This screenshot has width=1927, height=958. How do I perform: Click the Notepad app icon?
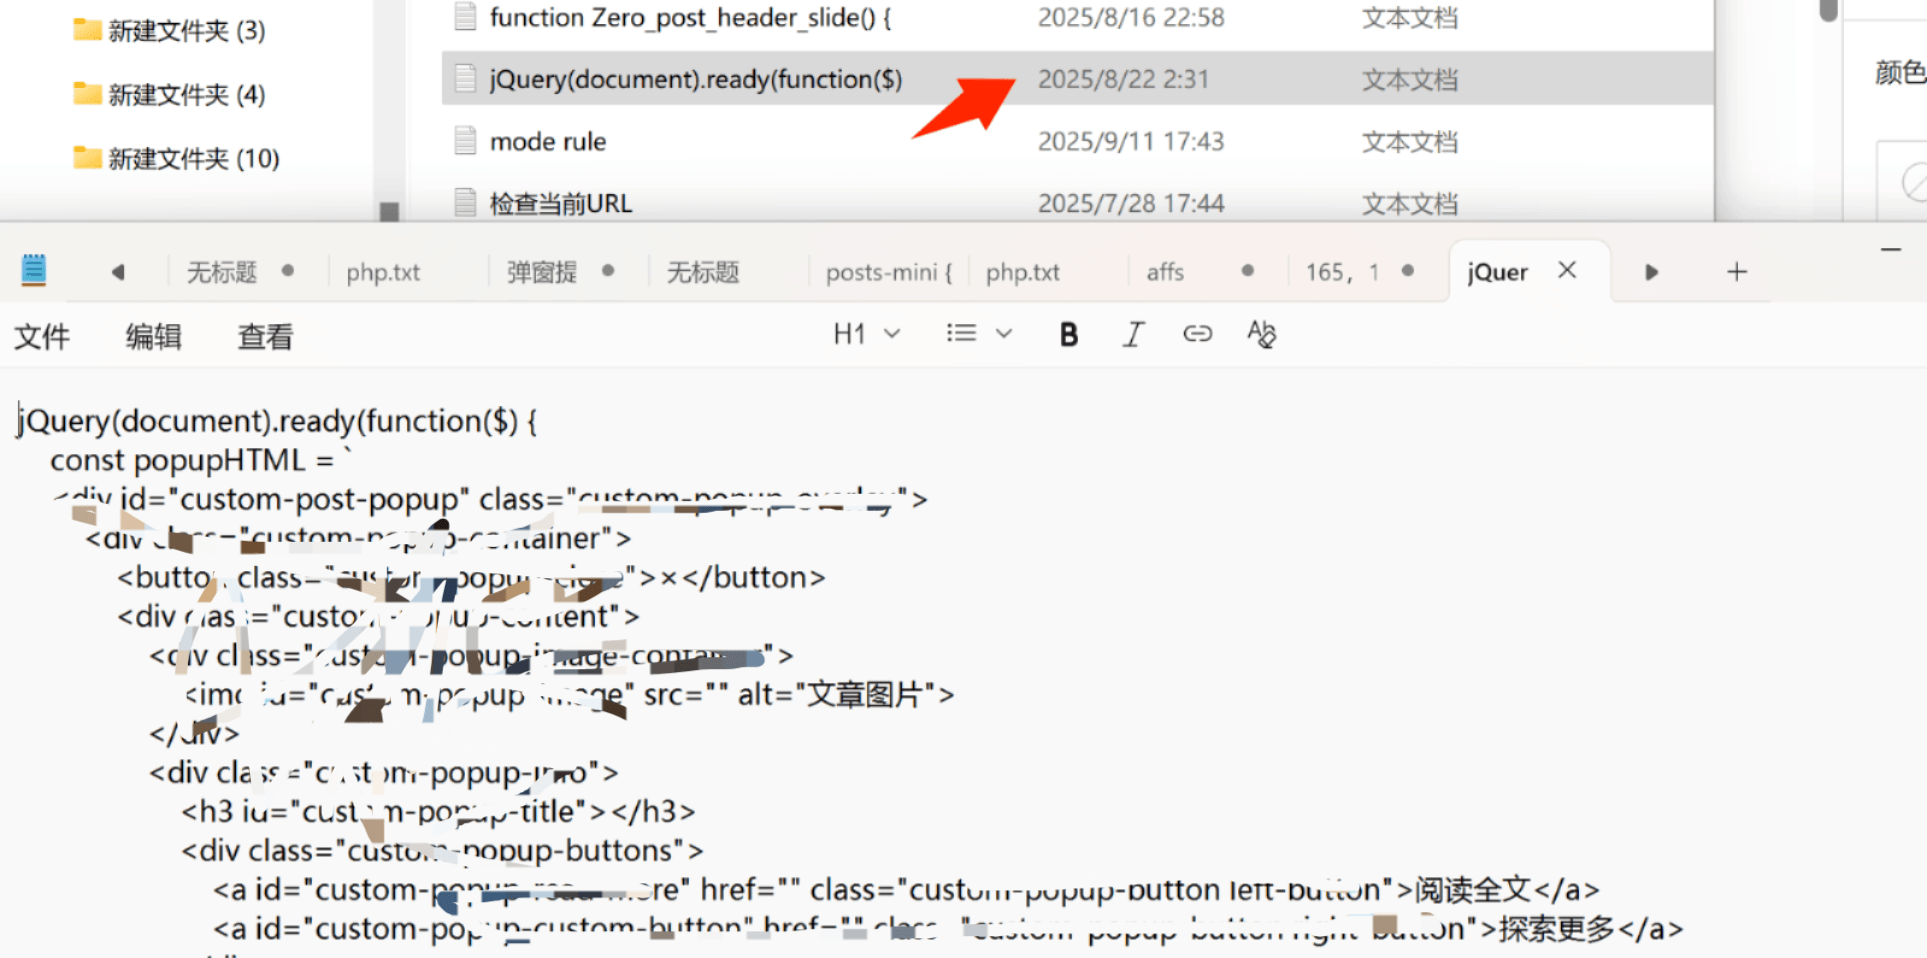pos(34,271)
